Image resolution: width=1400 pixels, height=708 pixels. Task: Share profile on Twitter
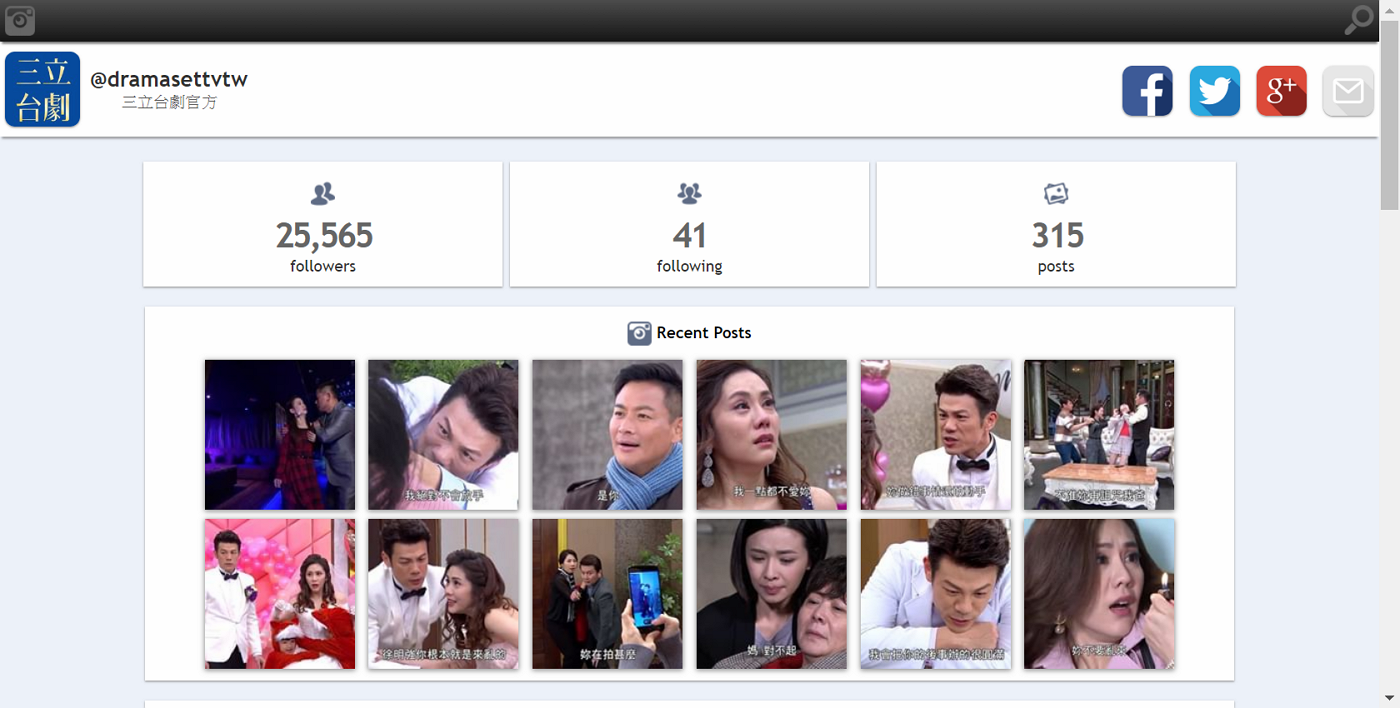[1214, 91]
